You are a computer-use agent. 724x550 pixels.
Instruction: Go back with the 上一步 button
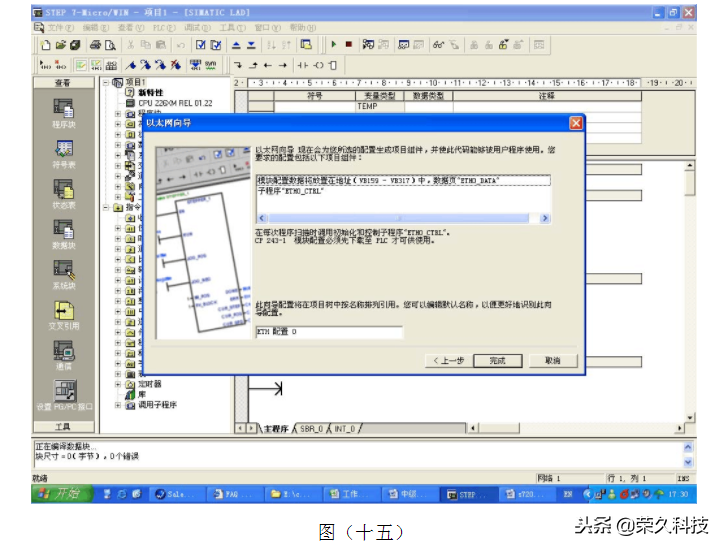pyautogui.click(x=447, y=360)
